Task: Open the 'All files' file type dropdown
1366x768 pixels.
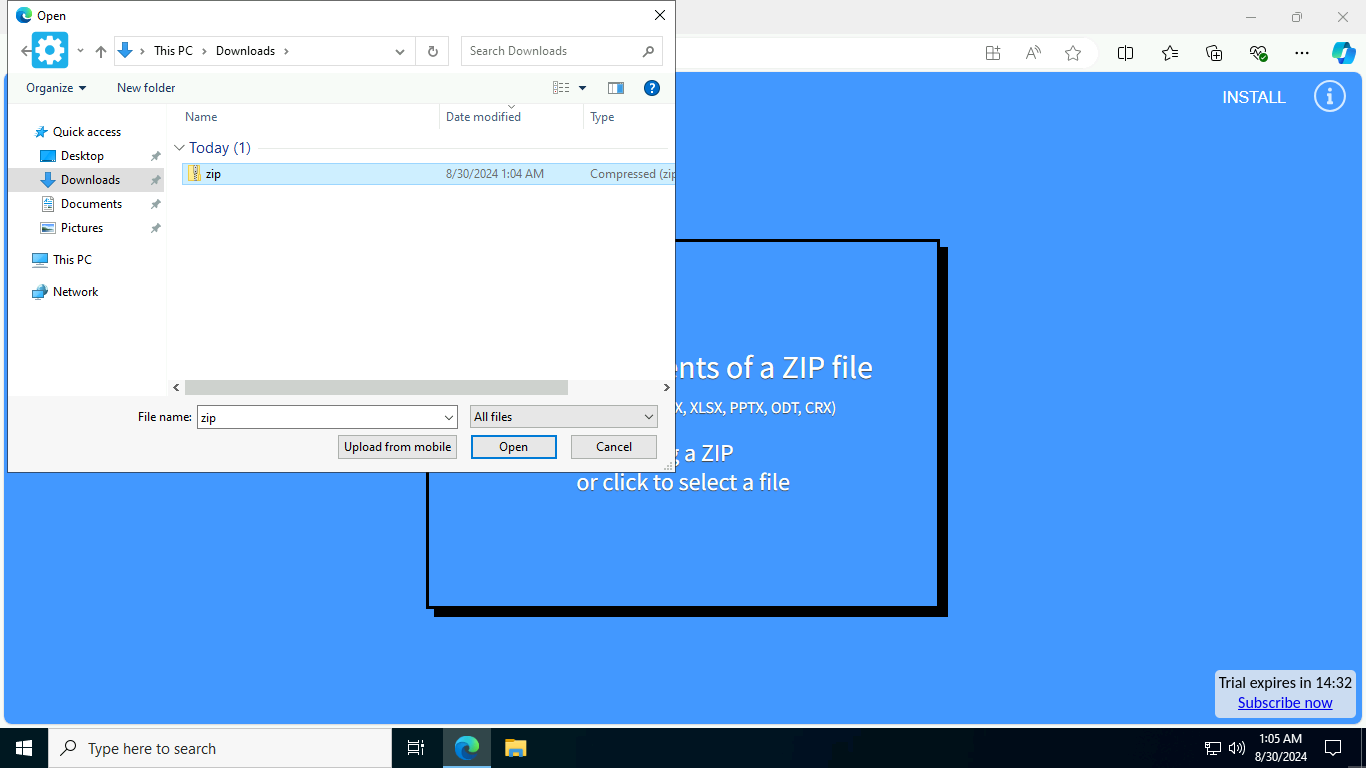Action: click(563, 416)
